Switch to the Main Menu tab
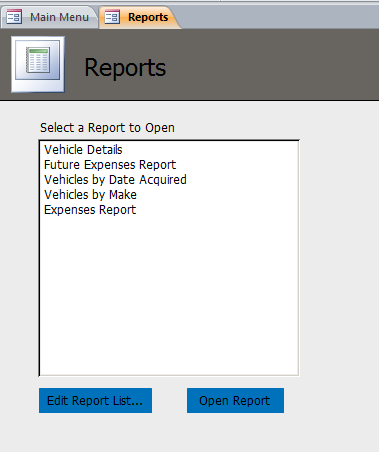This screenshot has width=379, height=452. [x=49, y=17]
